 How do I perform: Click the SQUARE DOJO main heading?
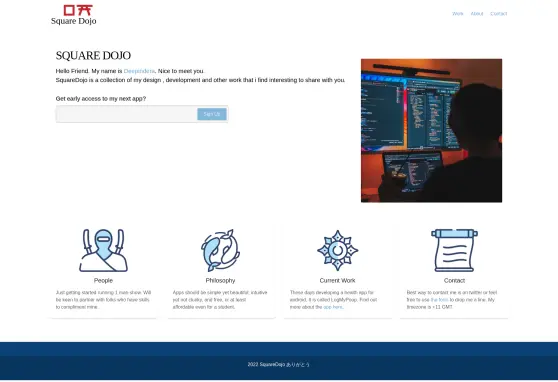(x=93, y=56)
